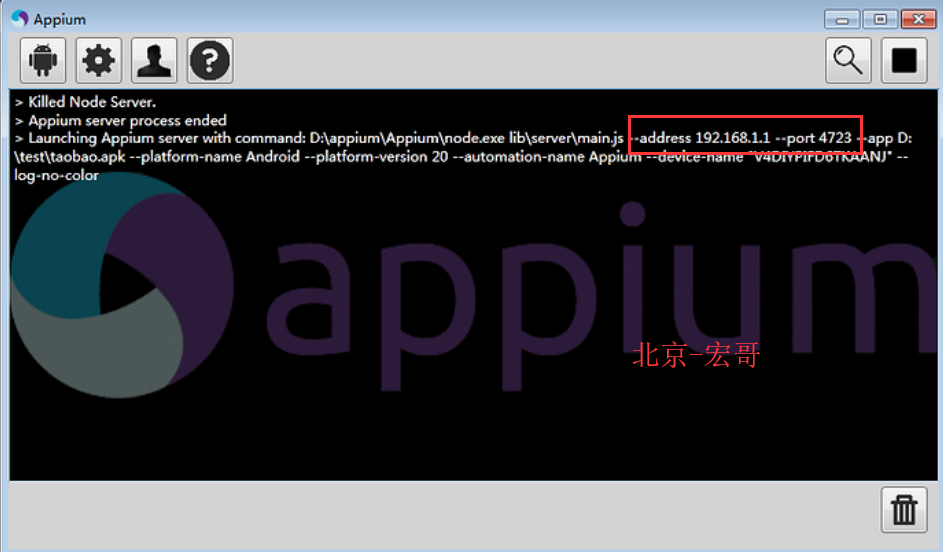Open General Settings gear icon
Viewport: 943px width, 552px height.
(x=99, y=60)
